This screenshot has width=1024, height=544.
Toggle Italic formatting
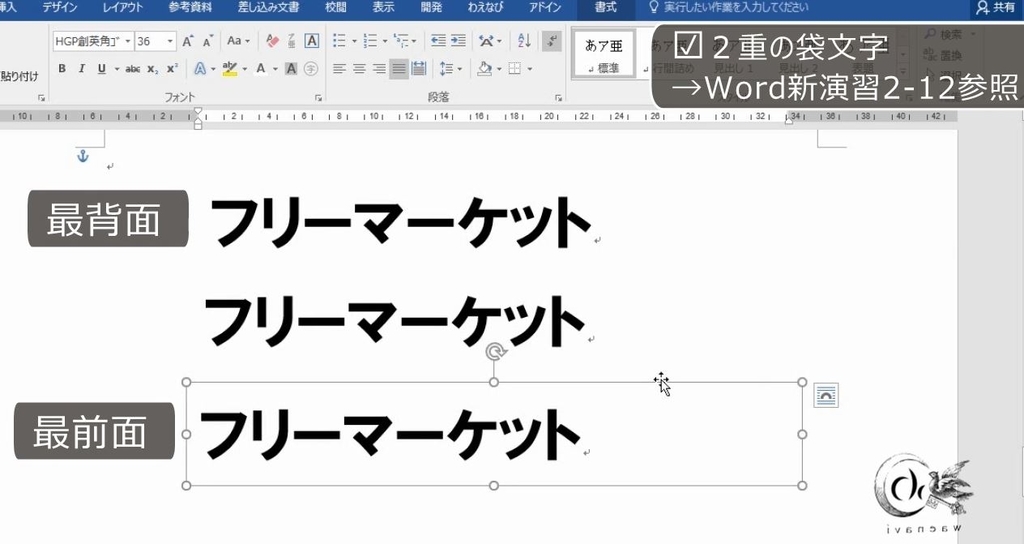click(x=82, y=69)
